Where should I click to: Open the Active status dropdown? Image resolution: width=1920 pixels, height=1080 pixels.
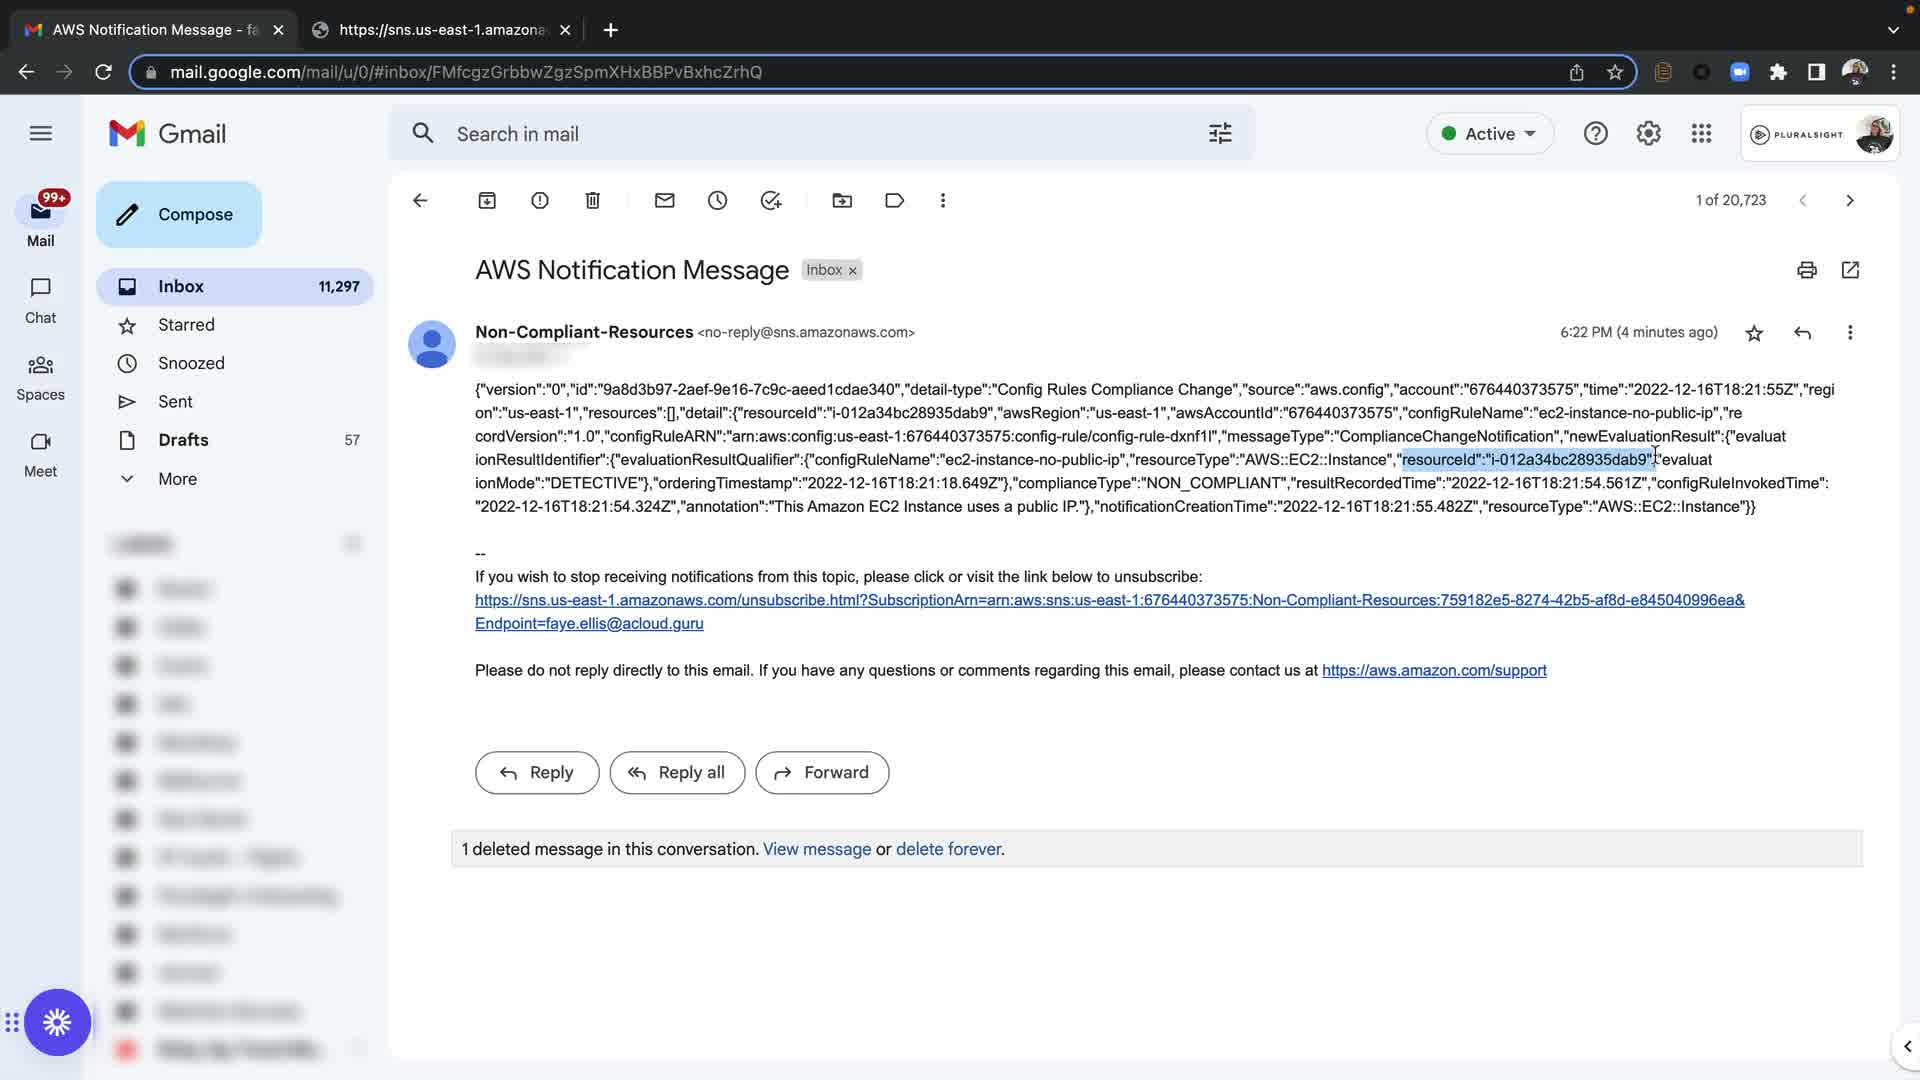point(1490,134)
